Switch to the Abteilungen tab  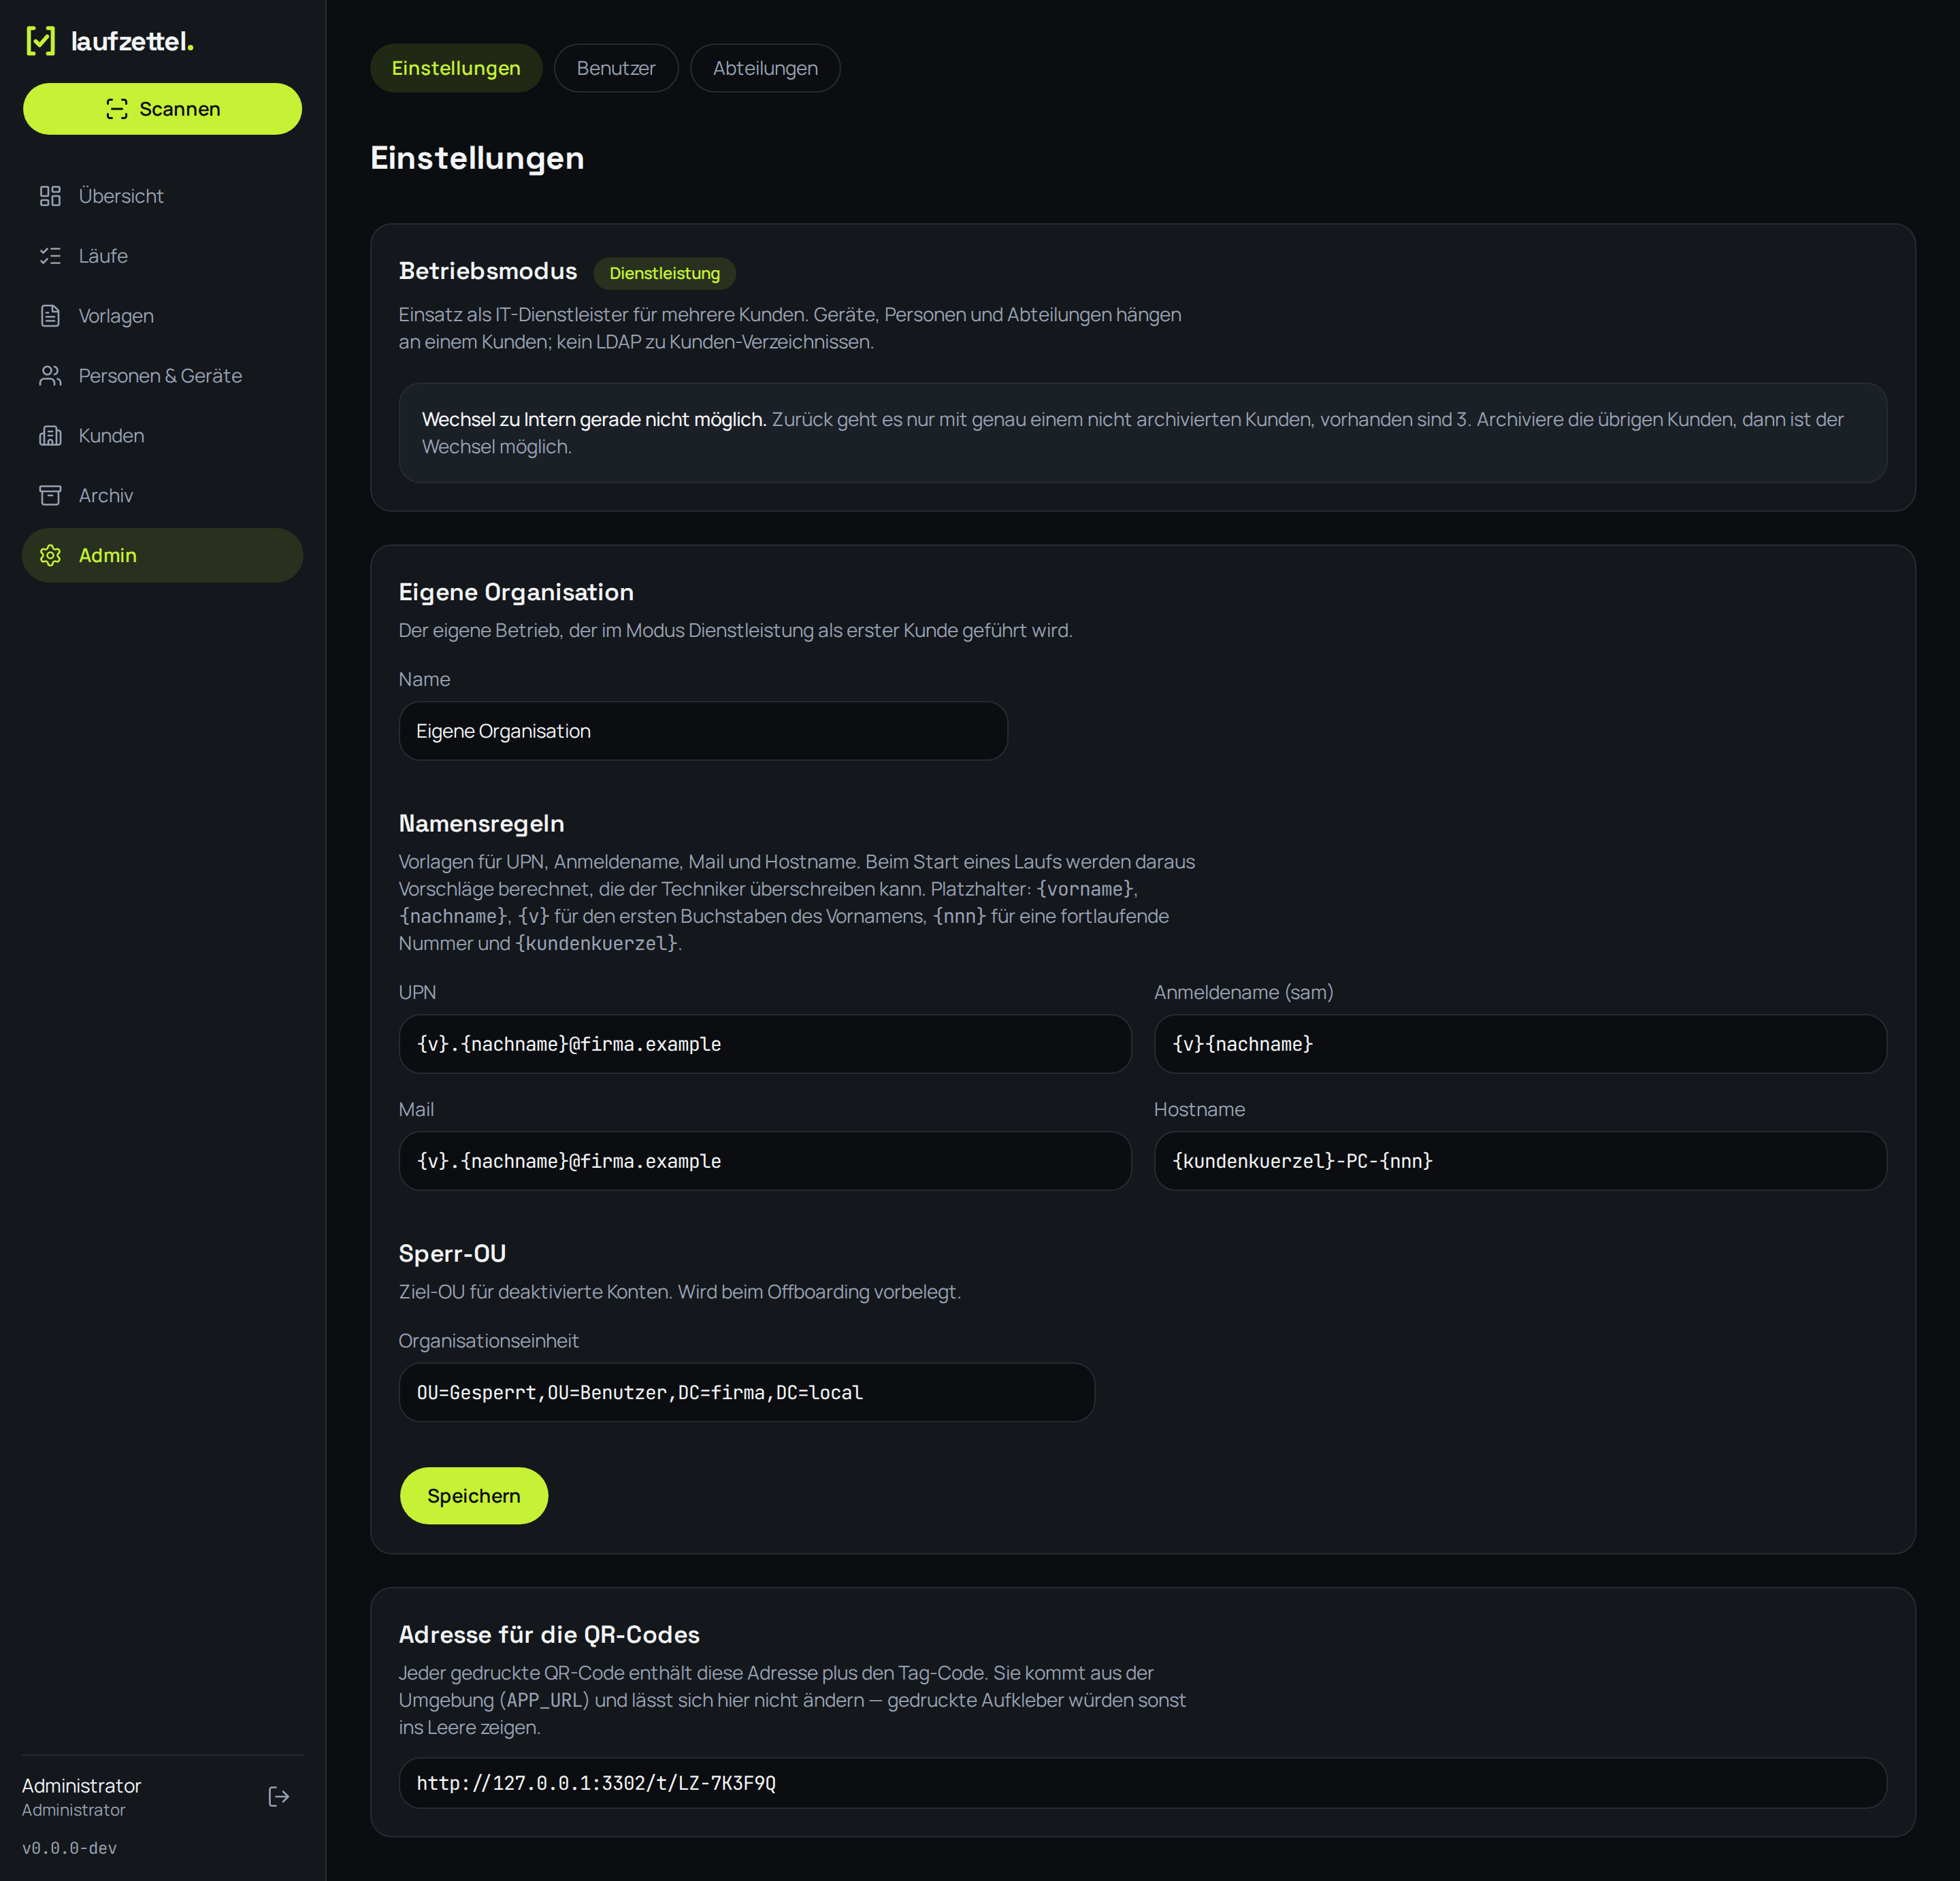(765, 68)
